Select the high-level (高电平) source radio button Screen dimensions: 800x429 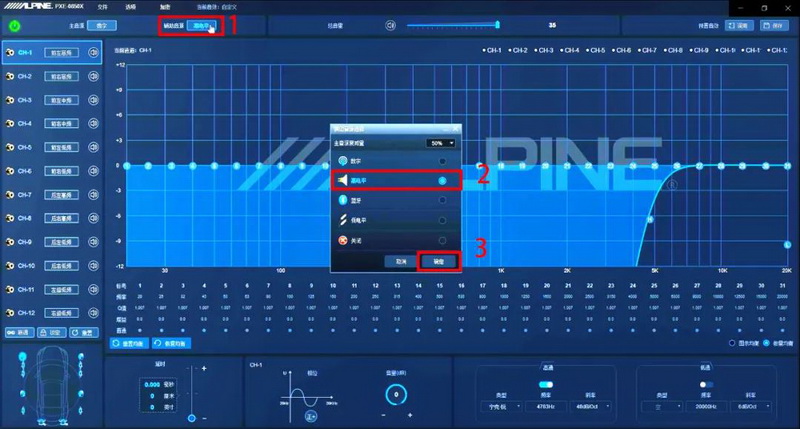tap(442, 181)
